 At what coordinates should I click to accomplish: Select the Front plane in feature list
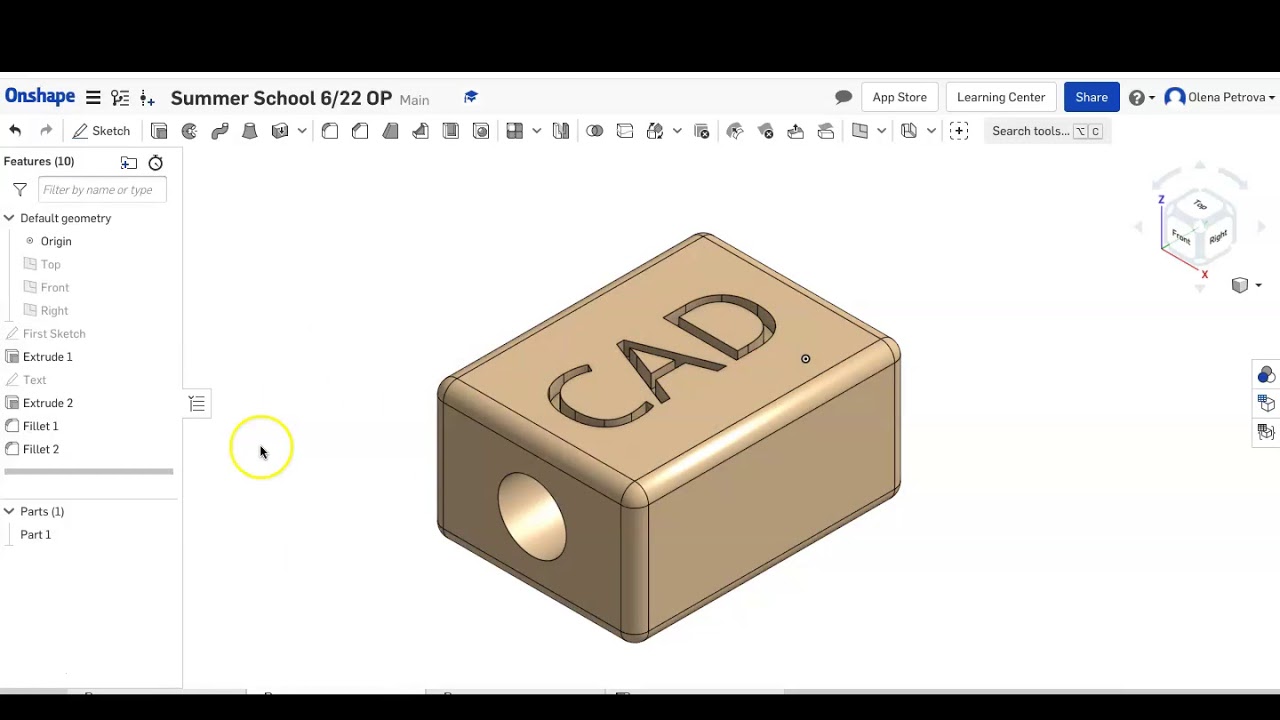(x=55, y=287)
